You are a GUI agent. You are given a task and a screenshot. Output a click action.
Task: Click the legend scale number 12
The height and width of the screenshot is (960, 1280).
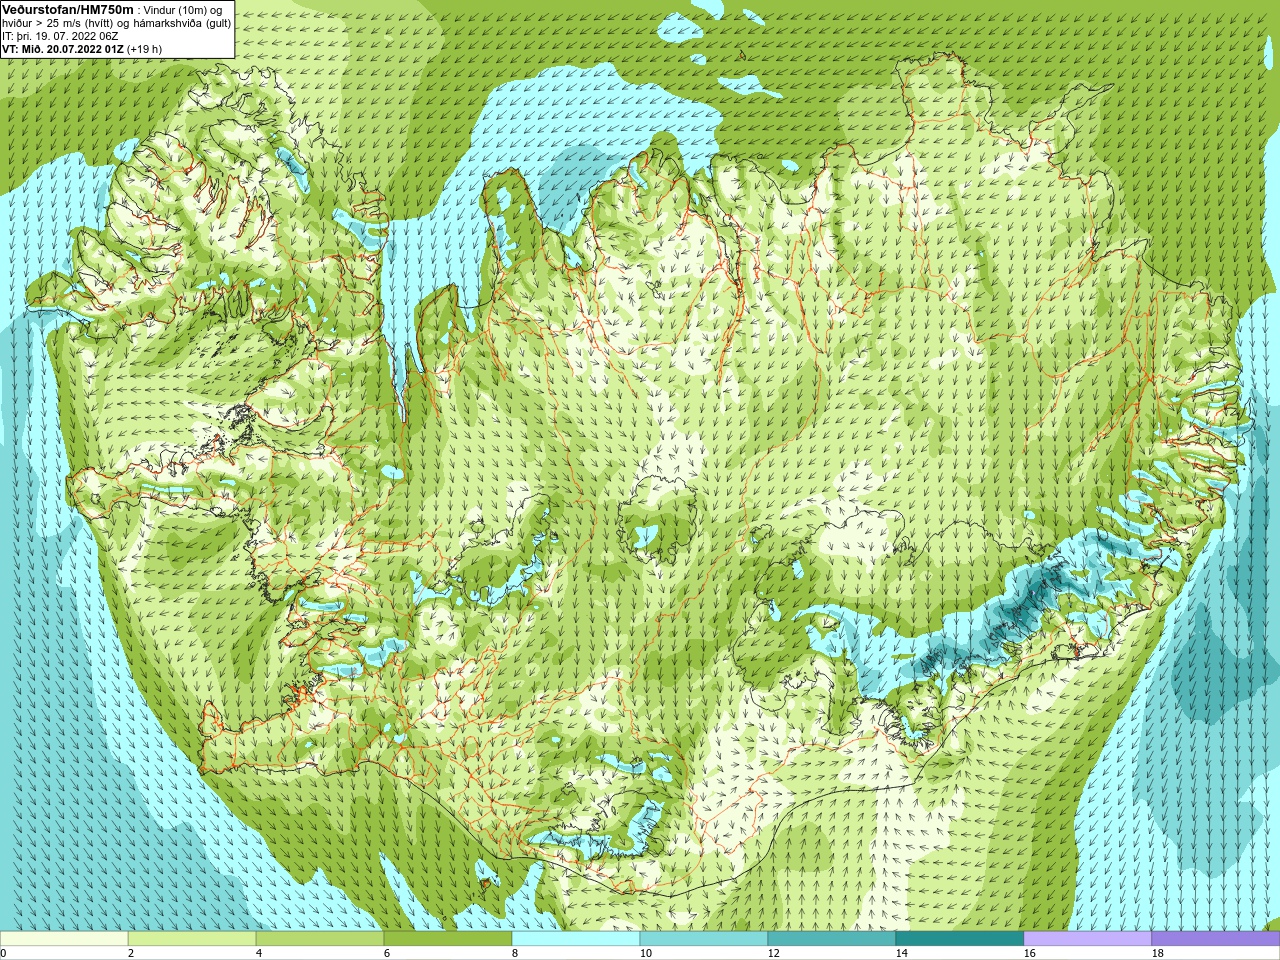point(774,954)
